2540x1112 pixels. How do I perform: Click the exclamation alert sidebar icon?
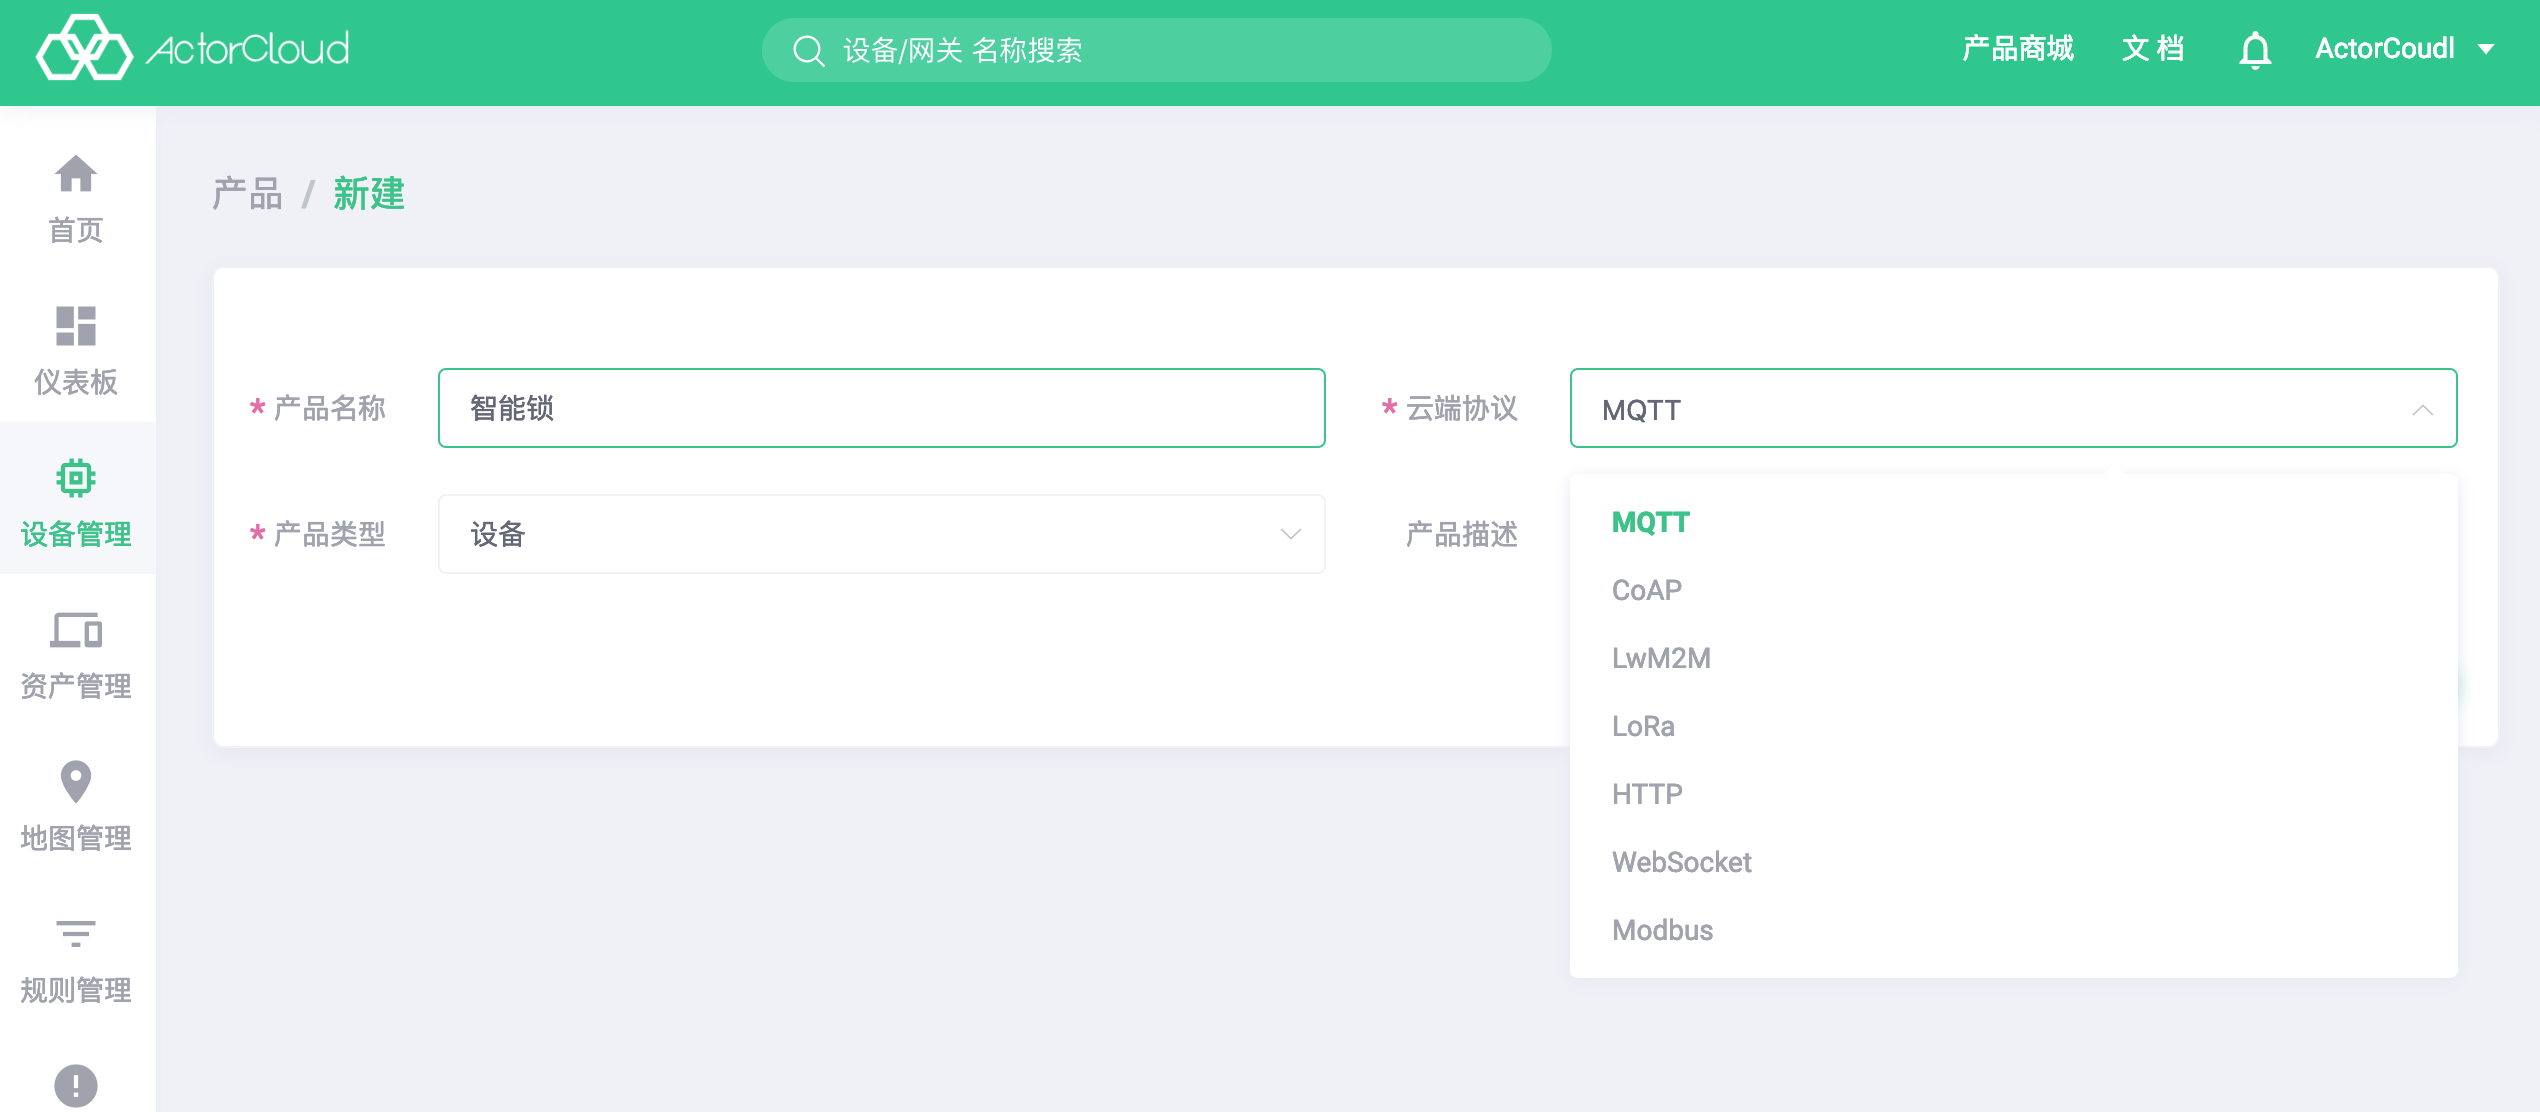[x=76, y=1086]
